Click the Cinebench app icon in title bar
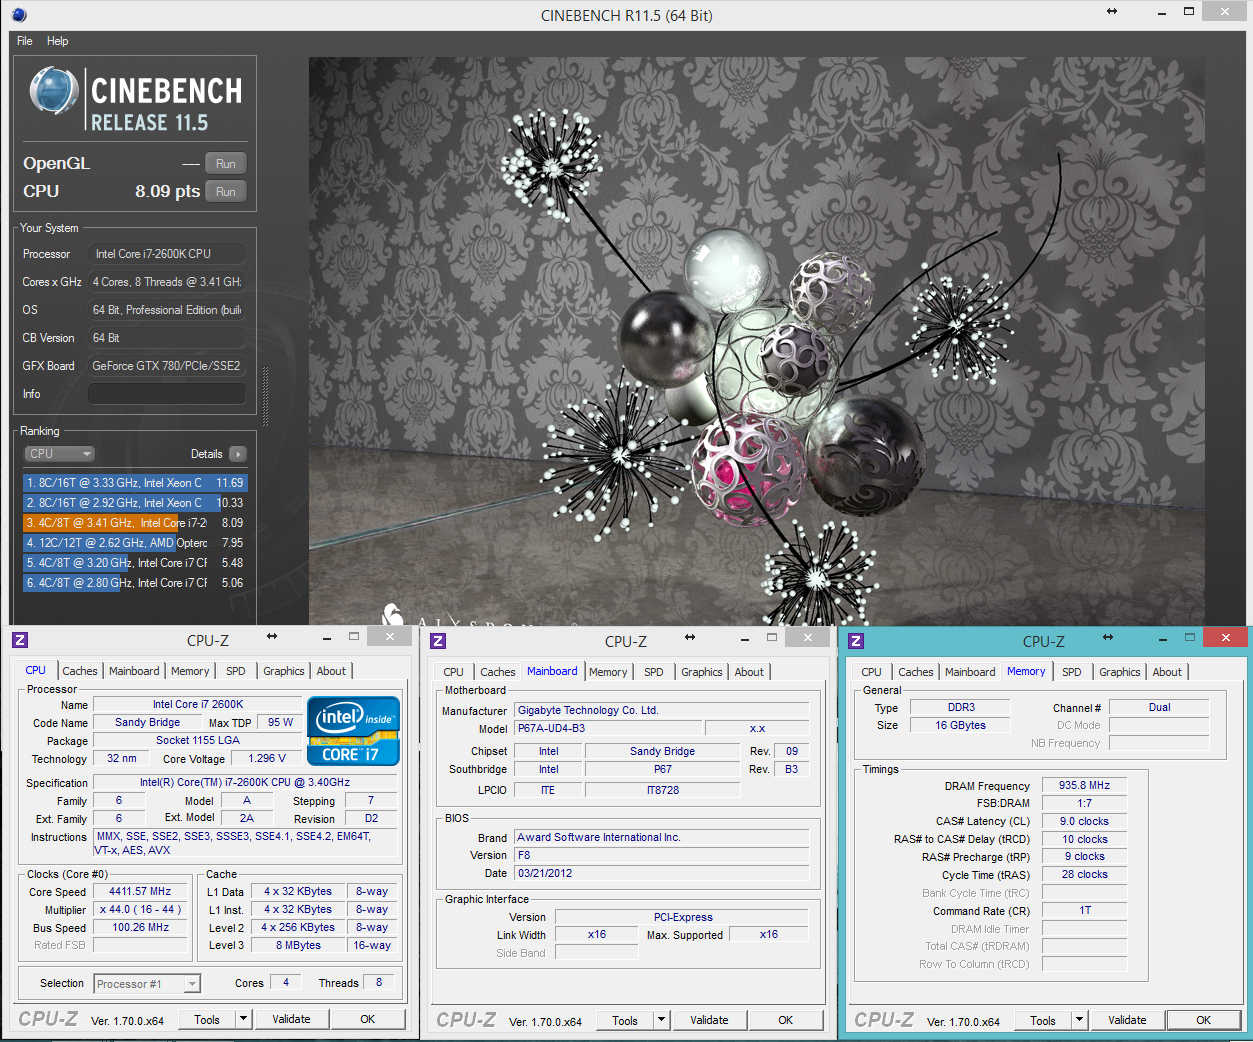The height and width of the screenshot is (1042, 1253). [19, 14]
